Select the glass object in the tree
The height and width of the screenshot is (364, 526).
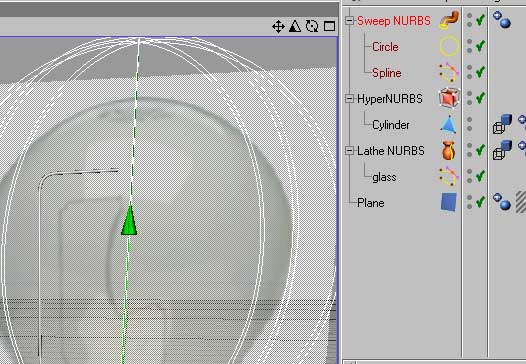pos(384,177)
